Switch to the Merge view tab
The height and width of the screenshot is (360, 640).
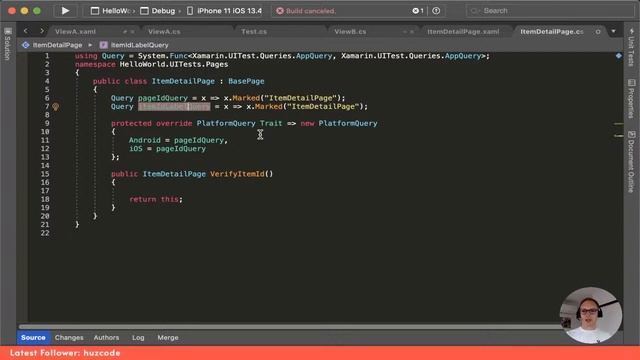click(x=168, y=338)
